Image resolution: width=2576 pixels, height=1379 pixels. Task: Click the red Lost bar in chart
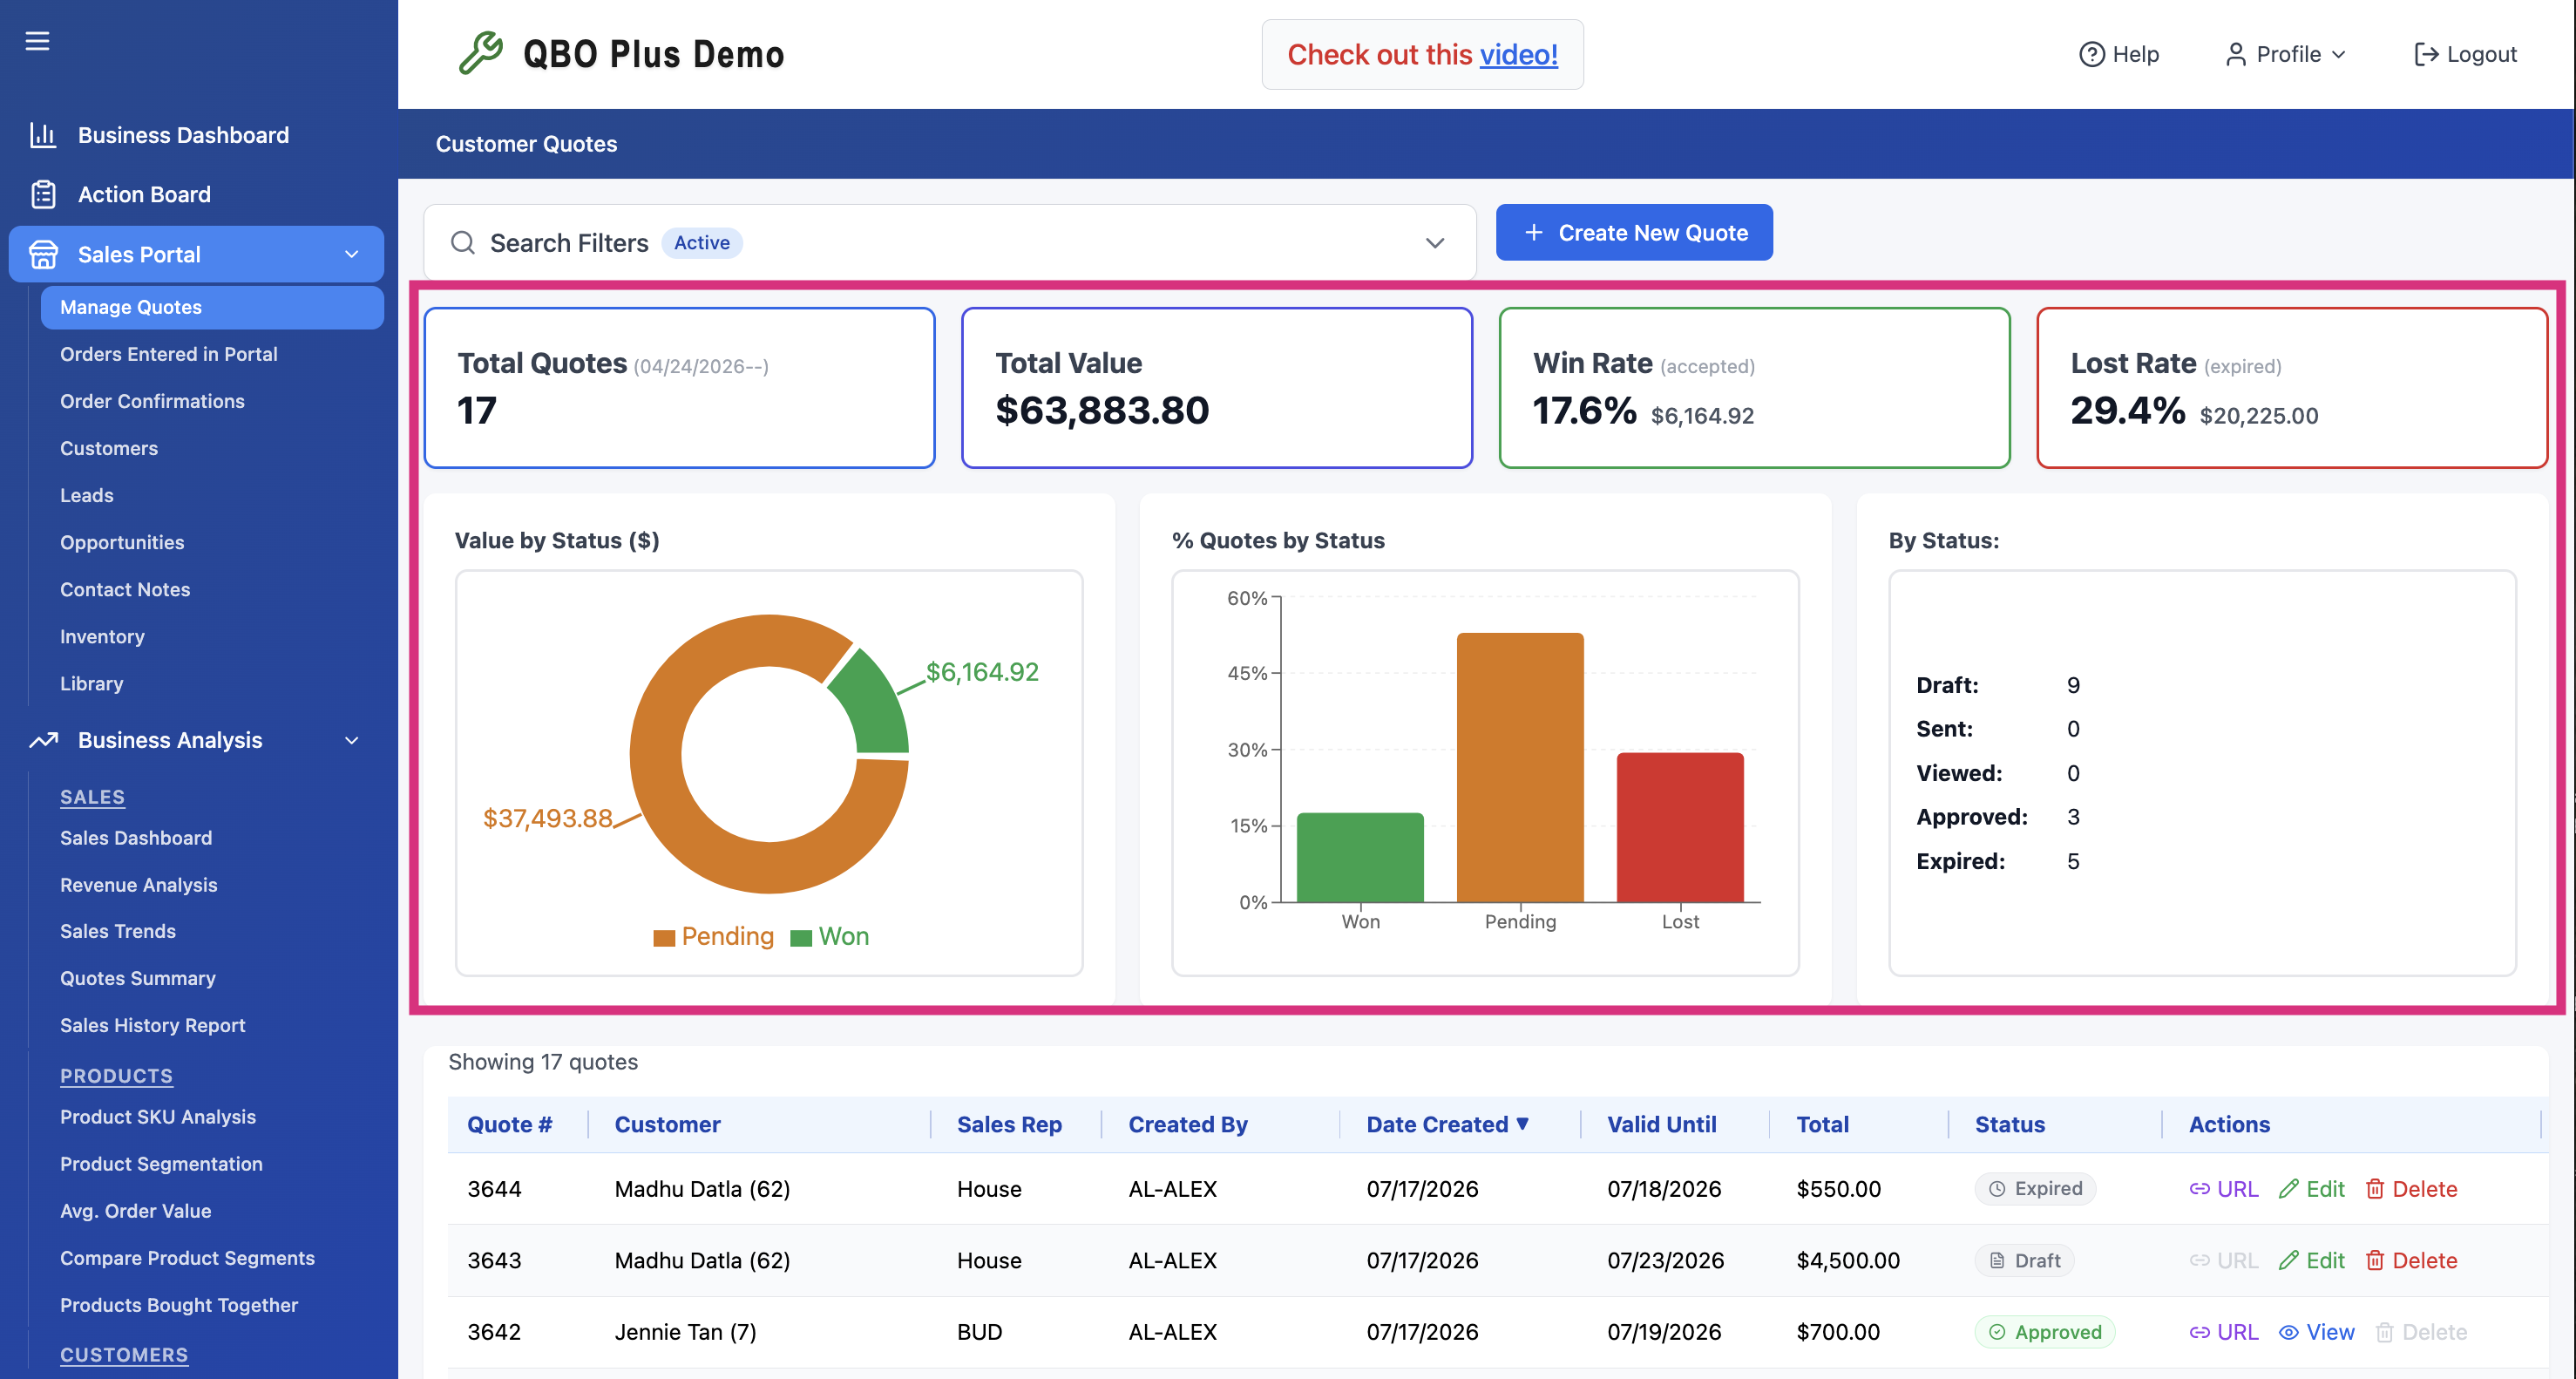(x=1680, y=827)
